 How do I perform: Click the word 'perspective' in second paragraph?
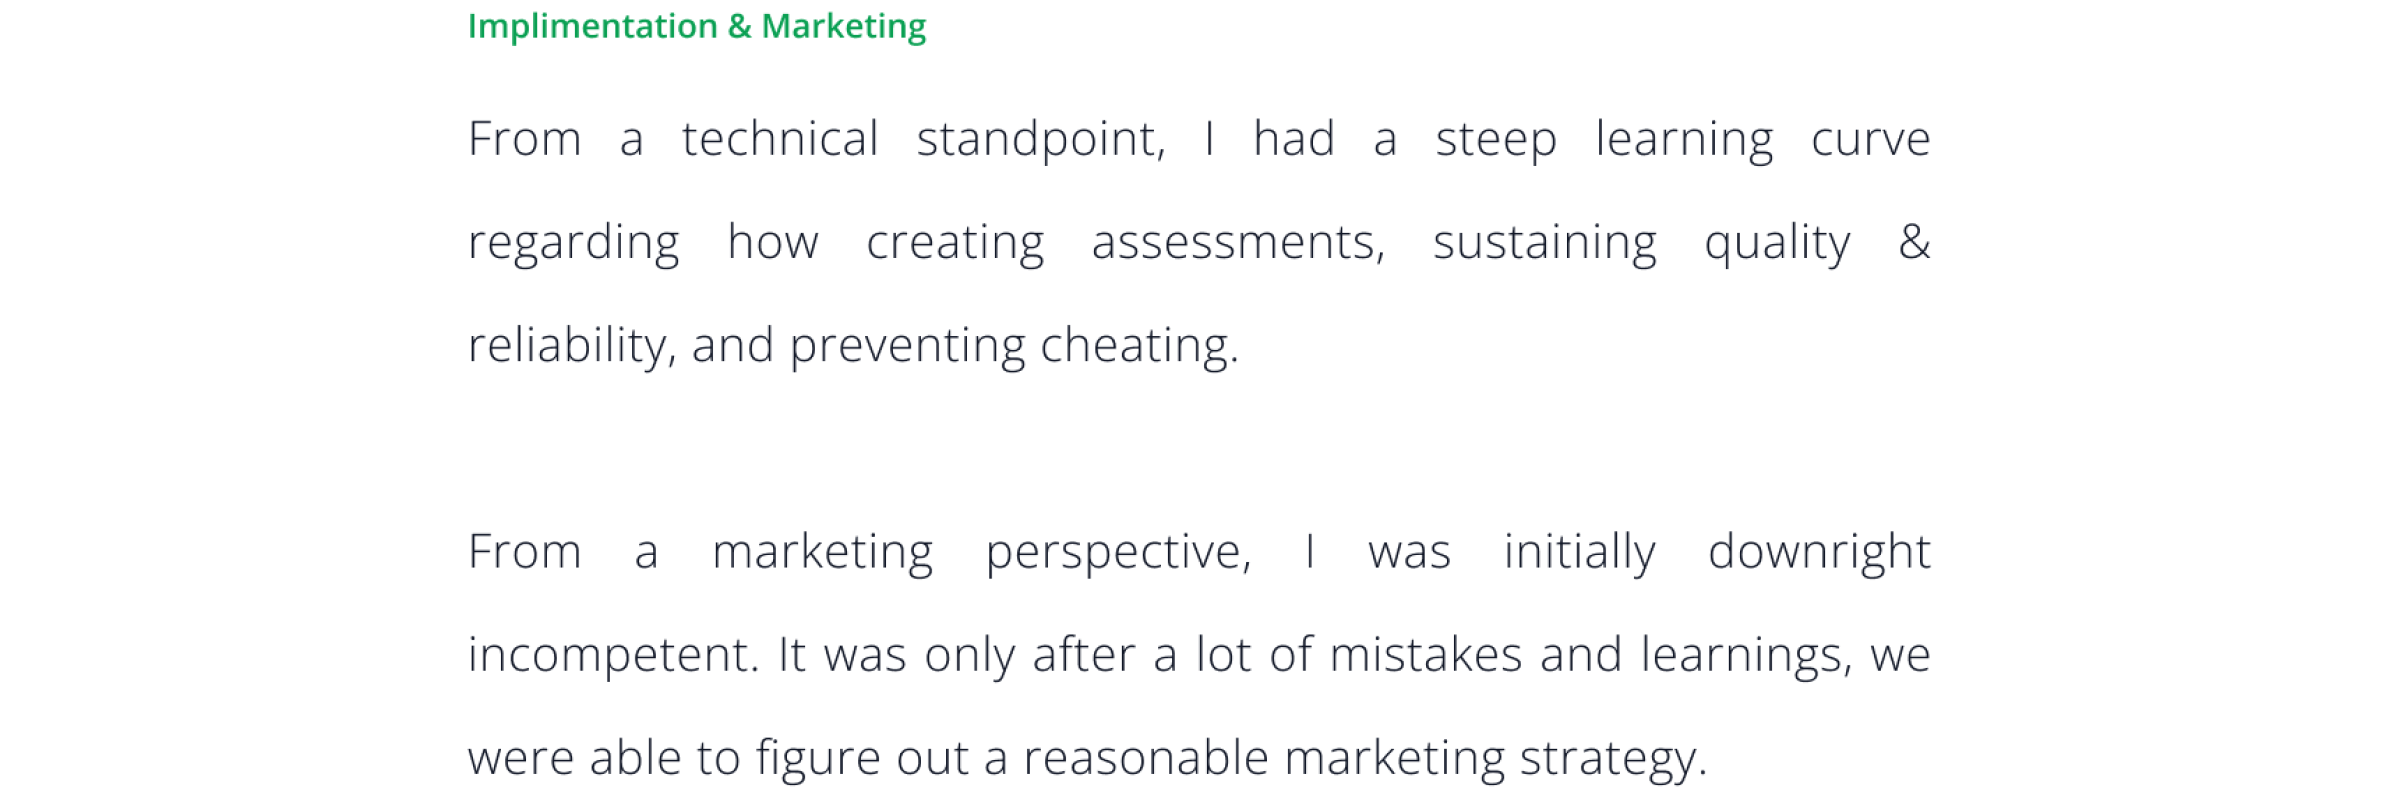[1115, 552]
